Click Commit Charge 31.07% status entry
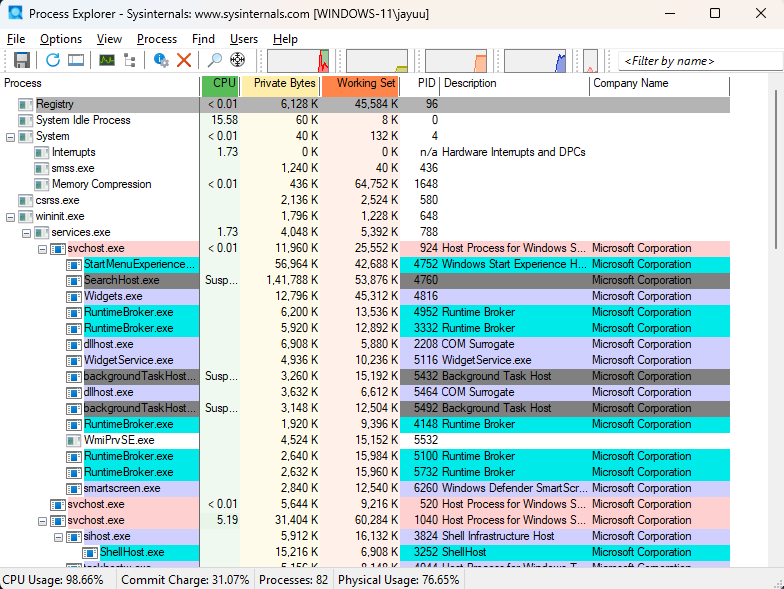The image size is (784, 589). pos(185,580)
